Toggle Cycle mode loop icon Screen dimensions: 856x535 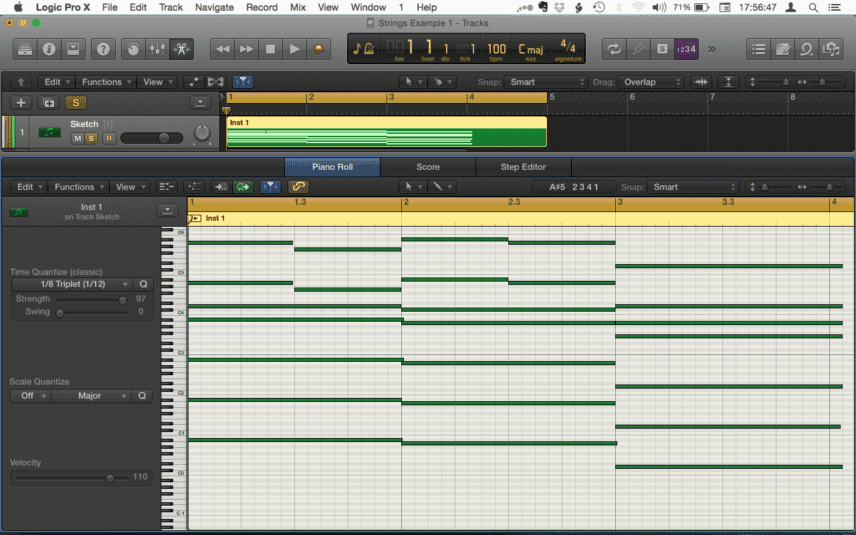point(614,49)
